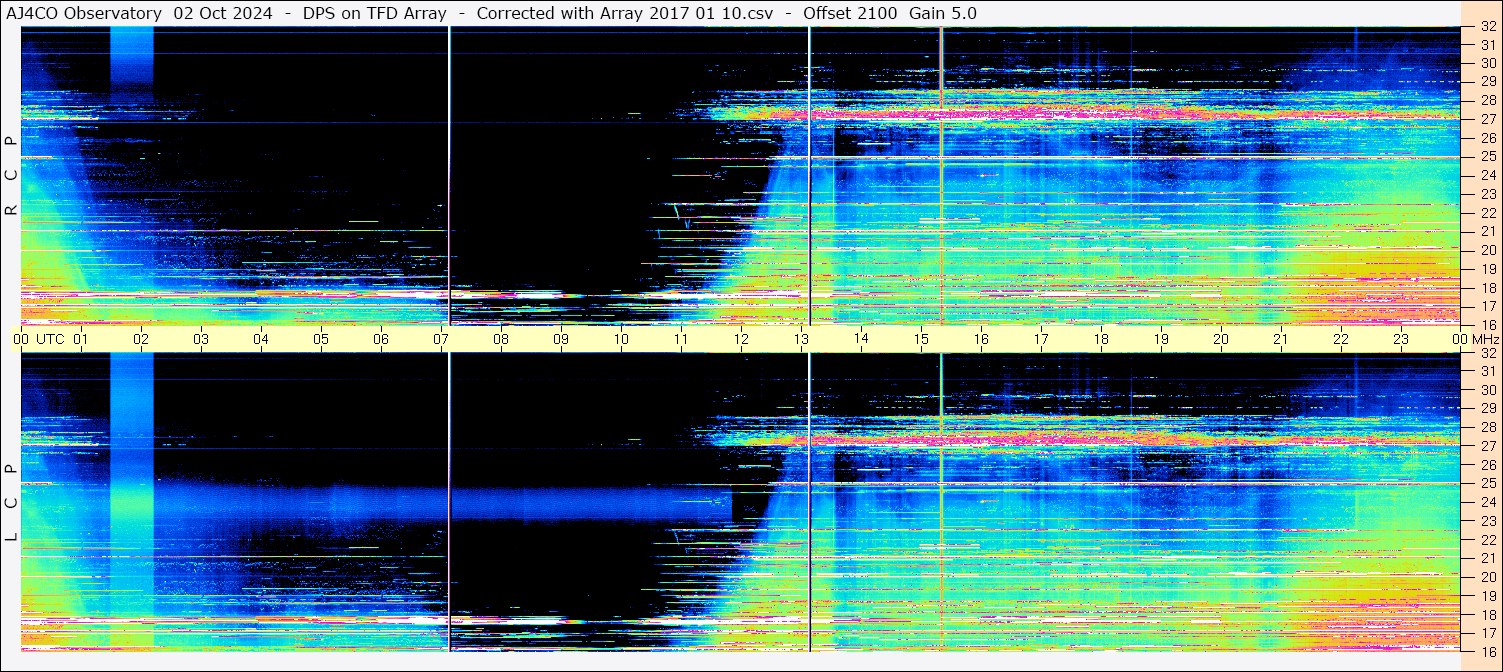Screen dimensions: 1503x672
Task: Click the 17 MHz label in RCP panel
Action: coord(1488,306)
